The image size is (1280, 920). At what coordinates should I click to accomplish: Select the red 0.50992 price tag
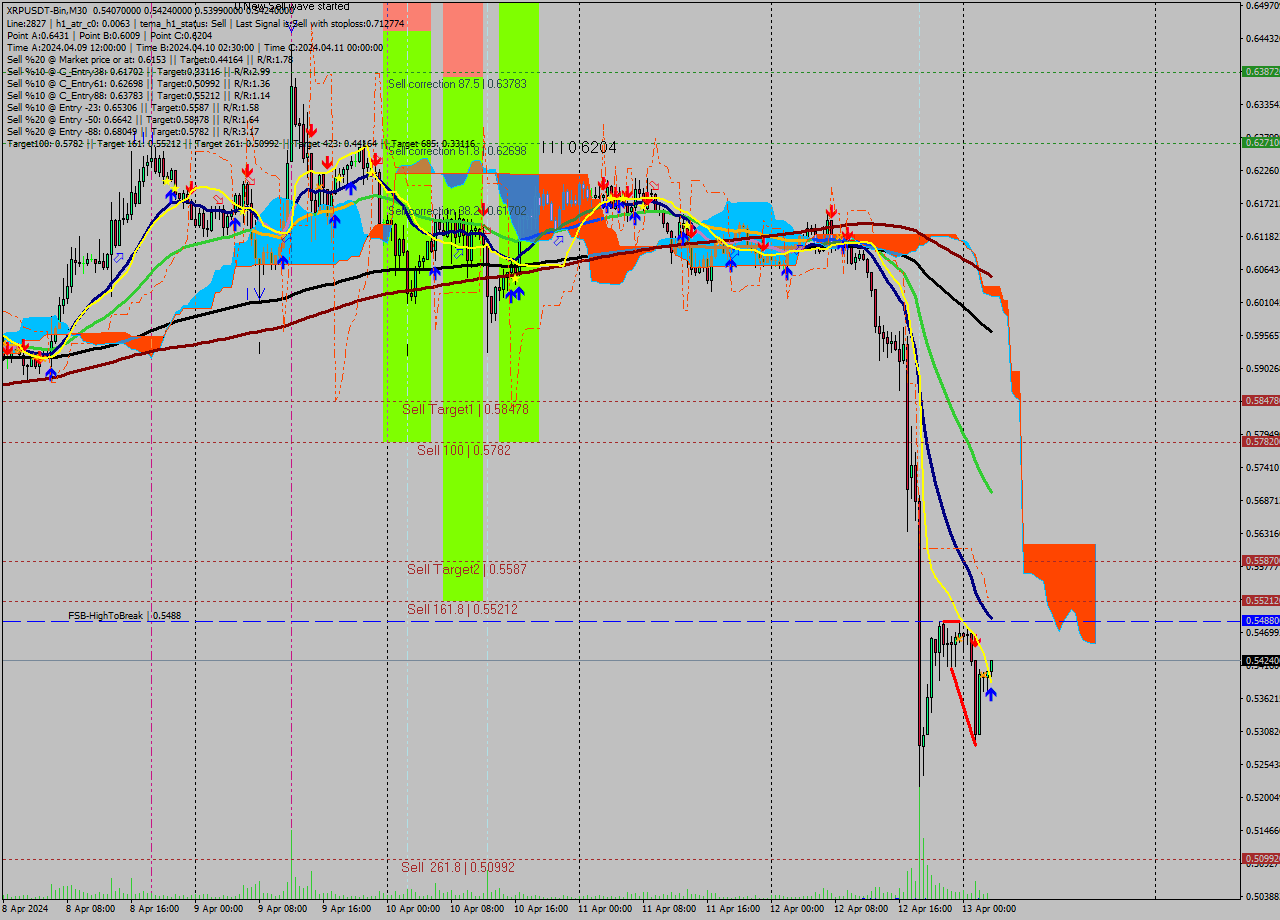tap(1260, 859)
